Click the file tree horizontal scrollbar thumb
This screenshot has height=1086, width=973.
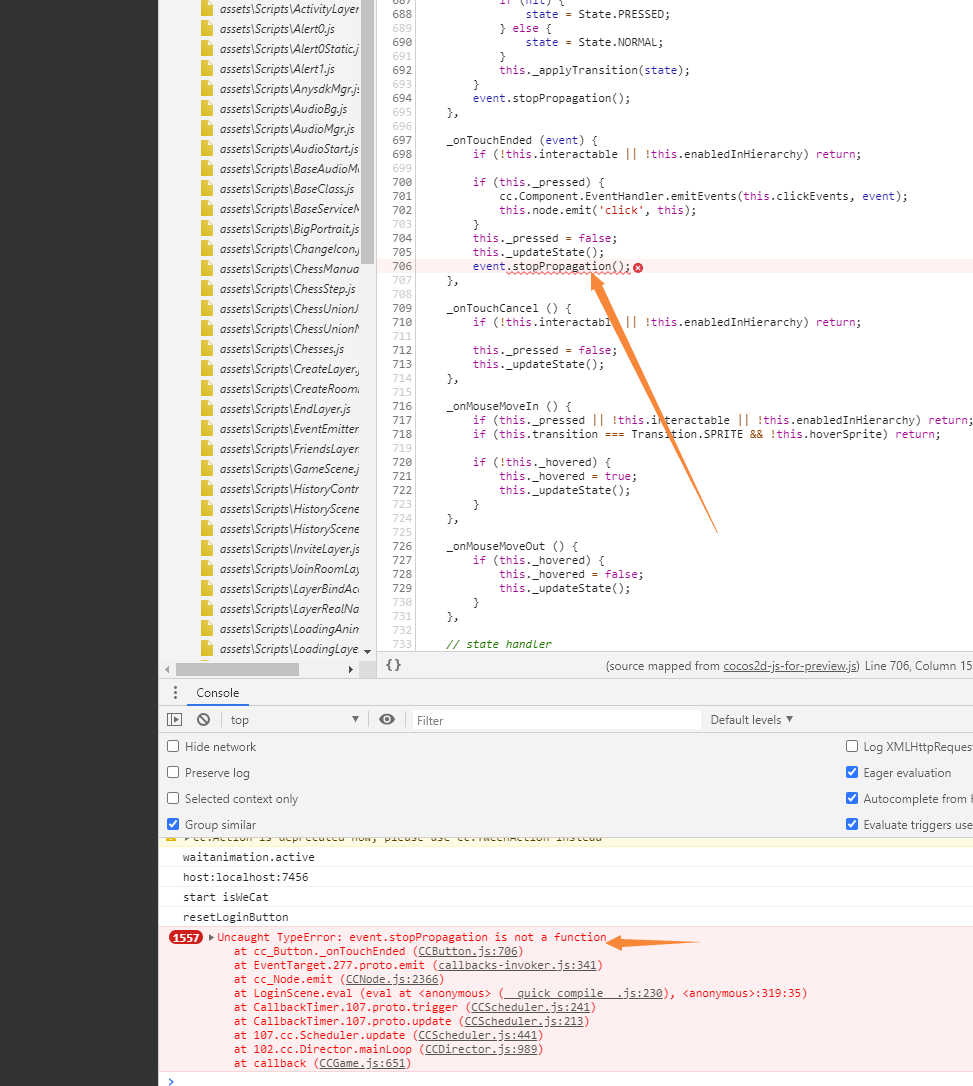coord(238,669)
